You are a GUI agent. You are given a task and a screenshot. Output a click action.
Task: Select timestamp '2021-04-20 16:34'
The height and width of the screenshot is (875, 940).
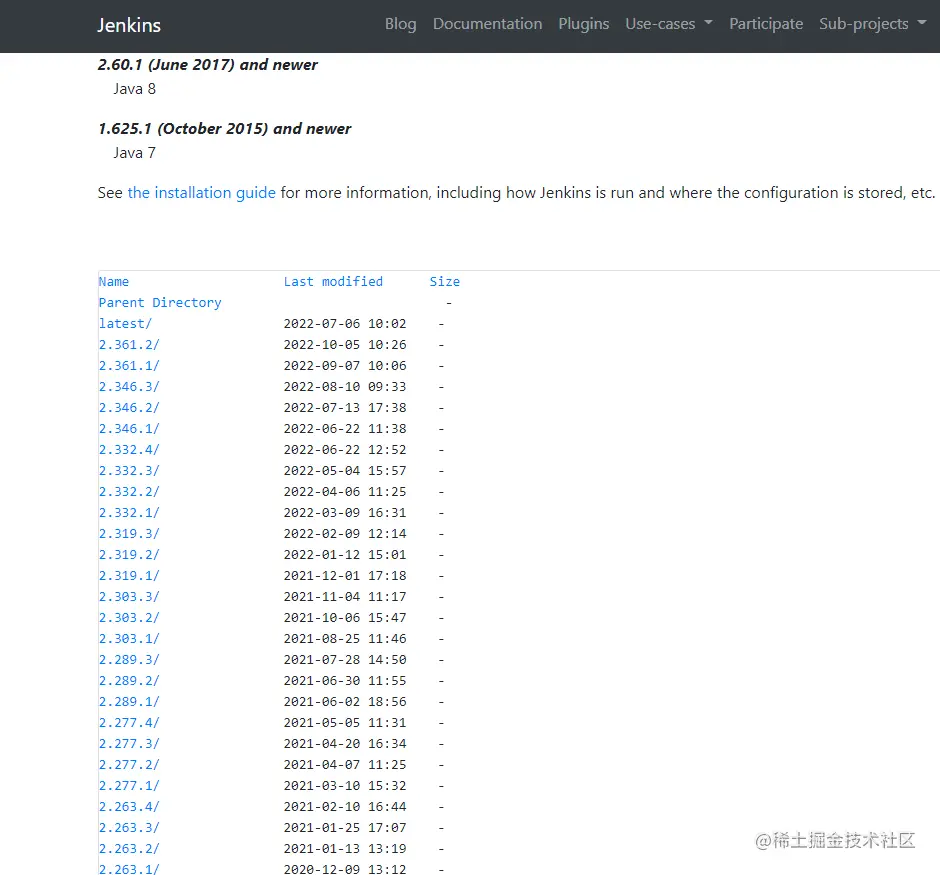point(345,743)
